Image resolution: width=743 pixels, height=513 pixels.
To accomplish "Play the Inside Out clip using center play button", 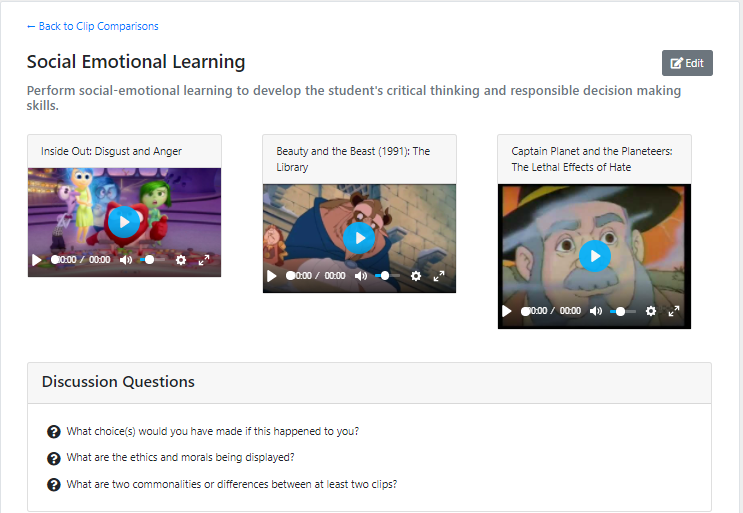I will [124, 222].
